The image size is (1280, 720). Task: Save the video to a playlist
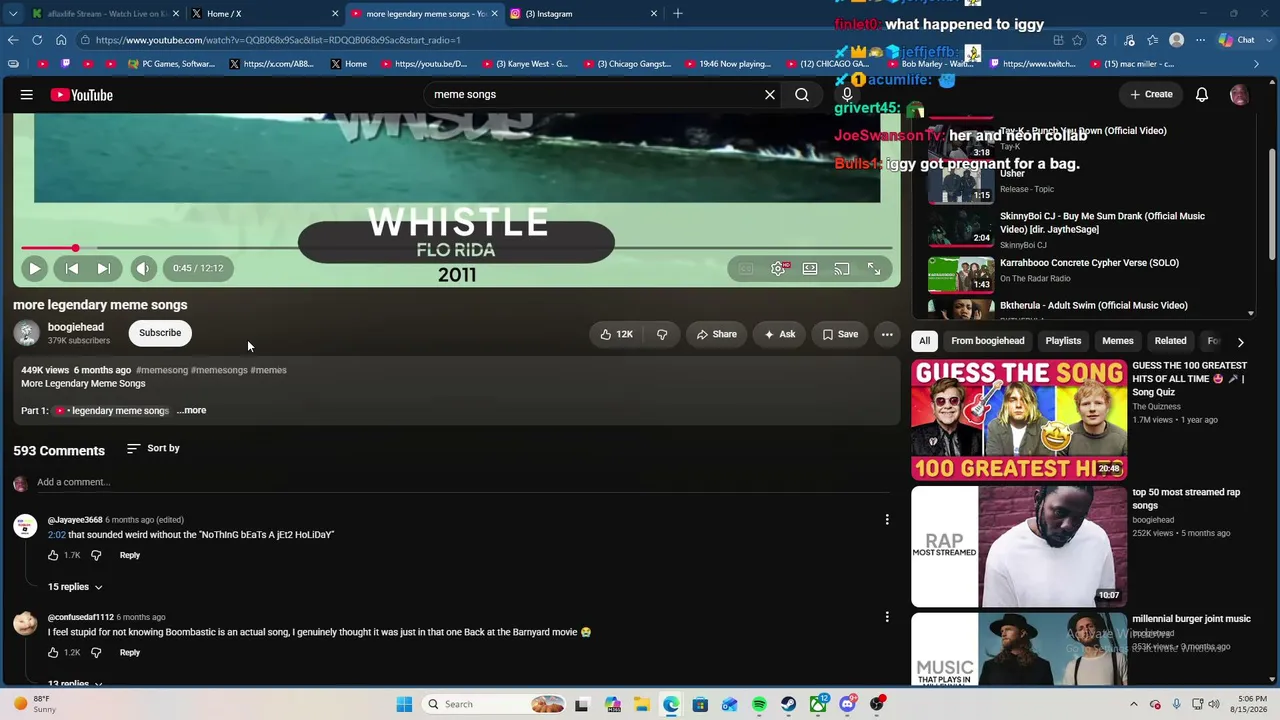point(840,334)
